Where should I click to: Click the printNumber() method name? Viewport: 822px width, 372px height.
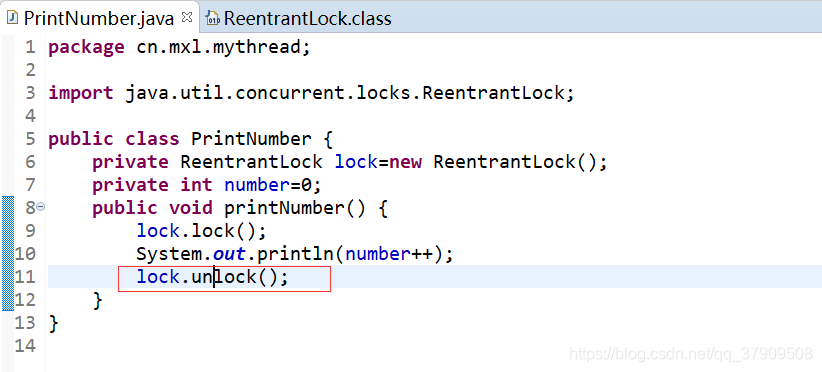pos(295,208)
